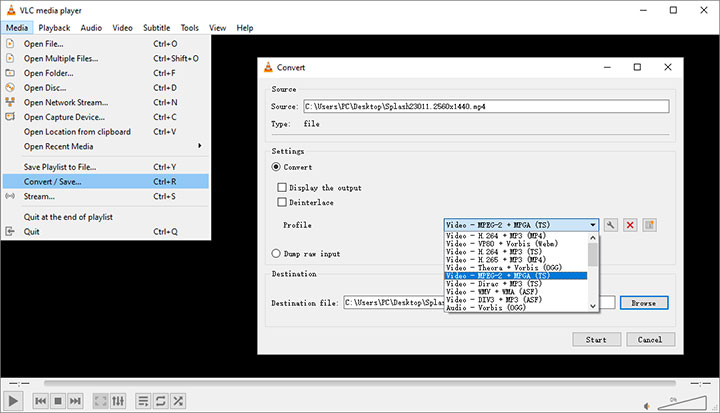Image resolution: width=720 pixels, height=413 pixels.
Task: Enable the Deinterlace checkbox
Action: (x=282, y=203)
